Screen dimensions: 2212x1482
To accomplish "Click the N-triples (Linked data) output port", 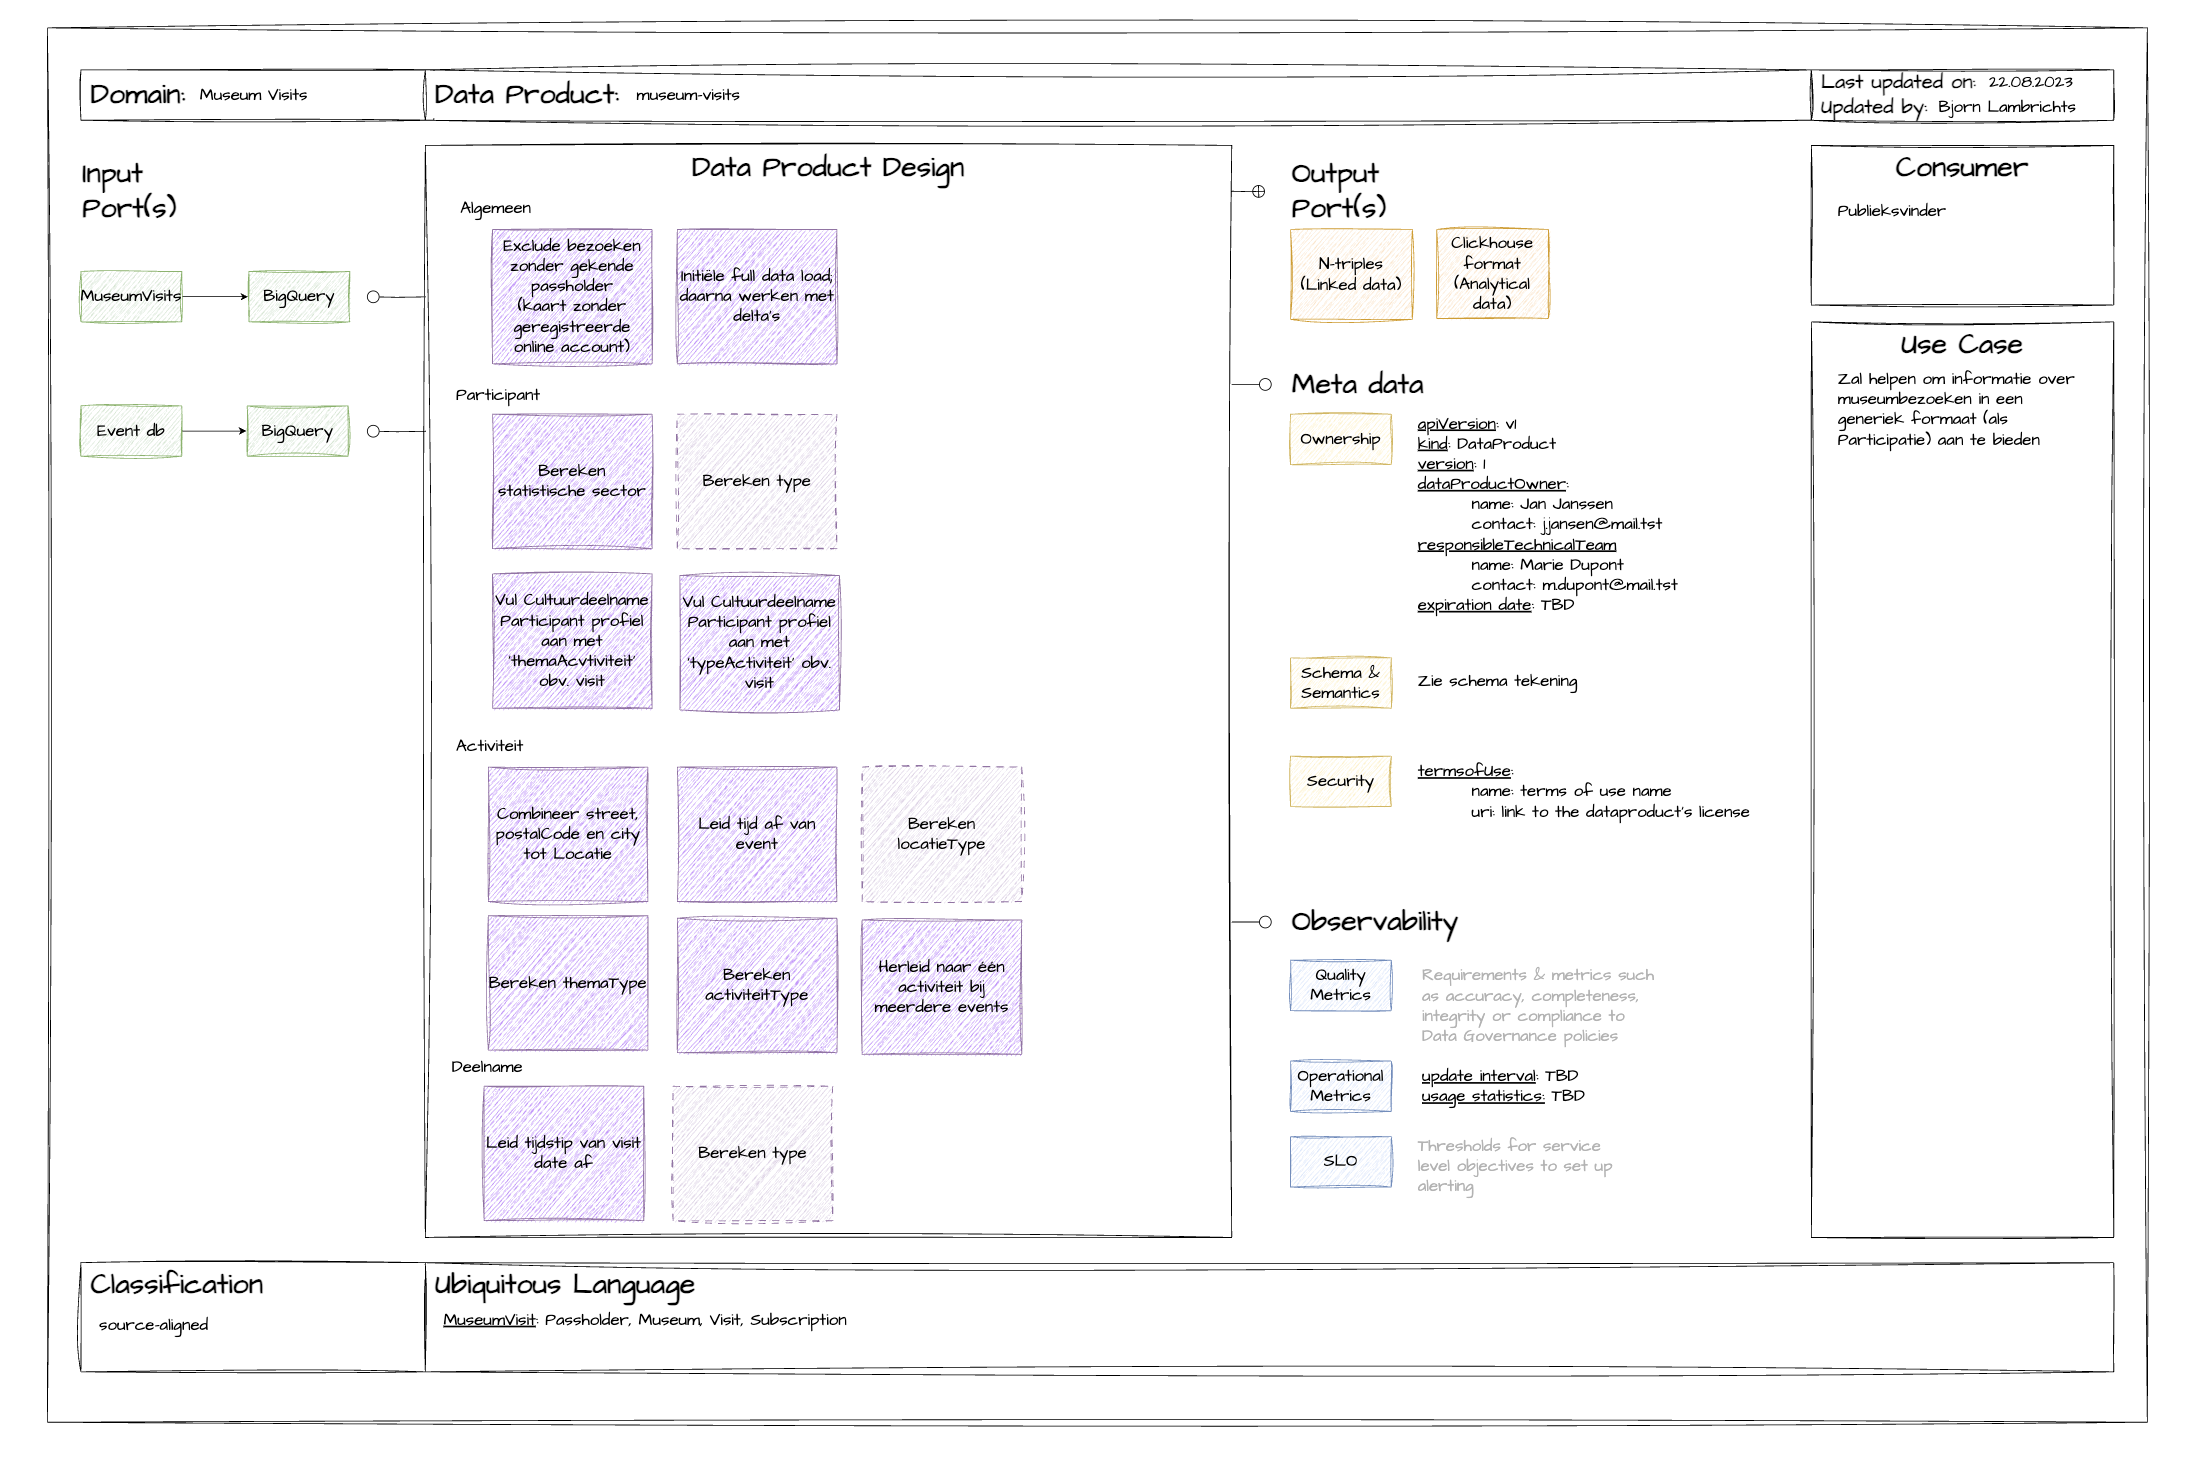I will (x=1351, y=275).
